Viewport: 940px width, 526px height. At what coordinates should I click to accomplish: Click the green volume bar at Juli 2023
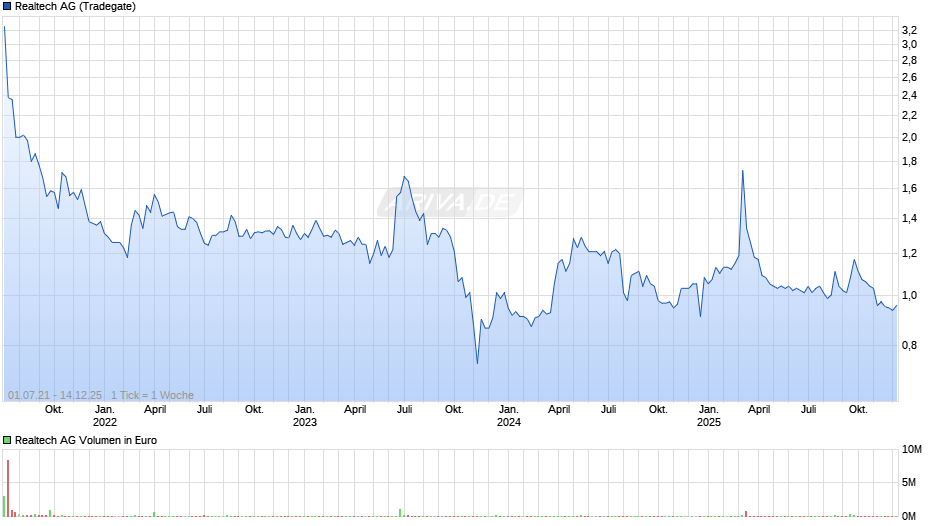click(400, 513)
